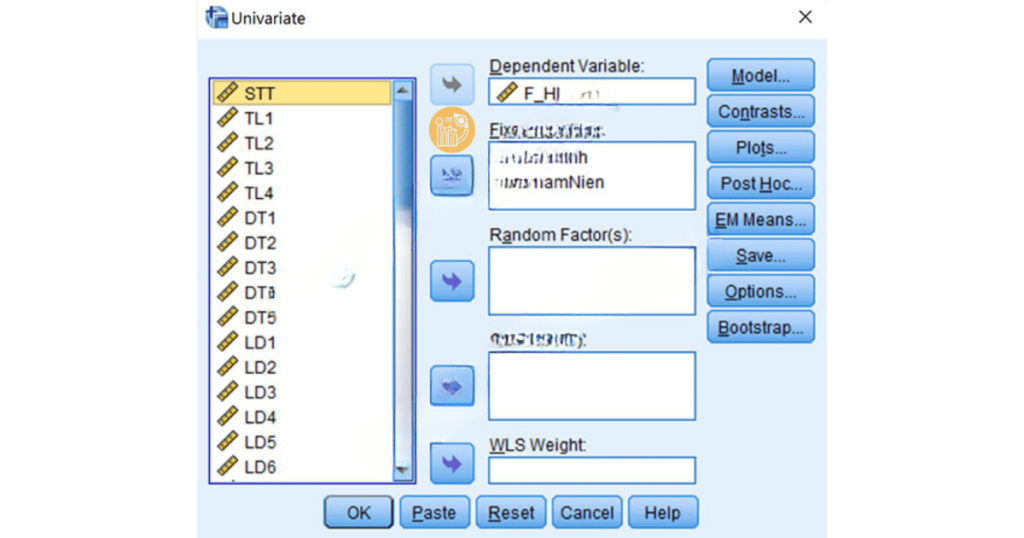Click arrow button beside Fixed Factor(s) box
The width and height of the screenshot is (1024, 538).
pyautogui.click(x=451, y=175)
